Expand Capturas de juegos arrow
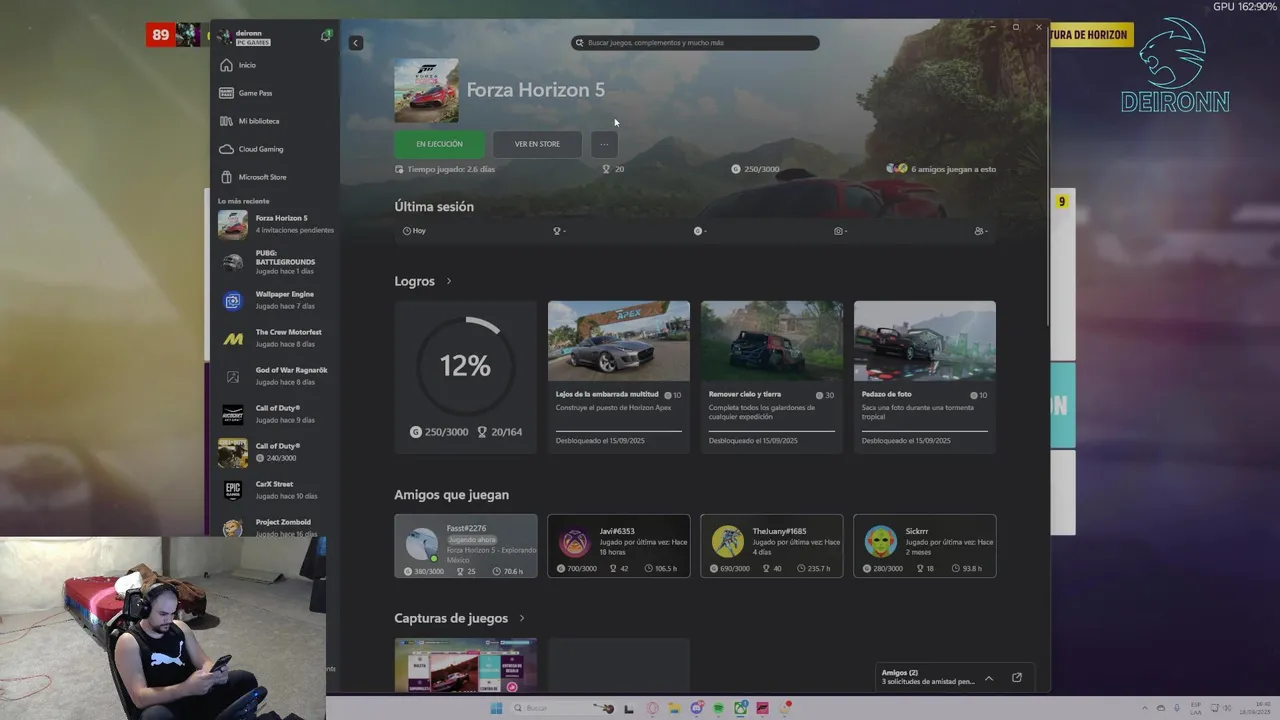The width and height of the screenshot is (1280, 720). [522, 618]
